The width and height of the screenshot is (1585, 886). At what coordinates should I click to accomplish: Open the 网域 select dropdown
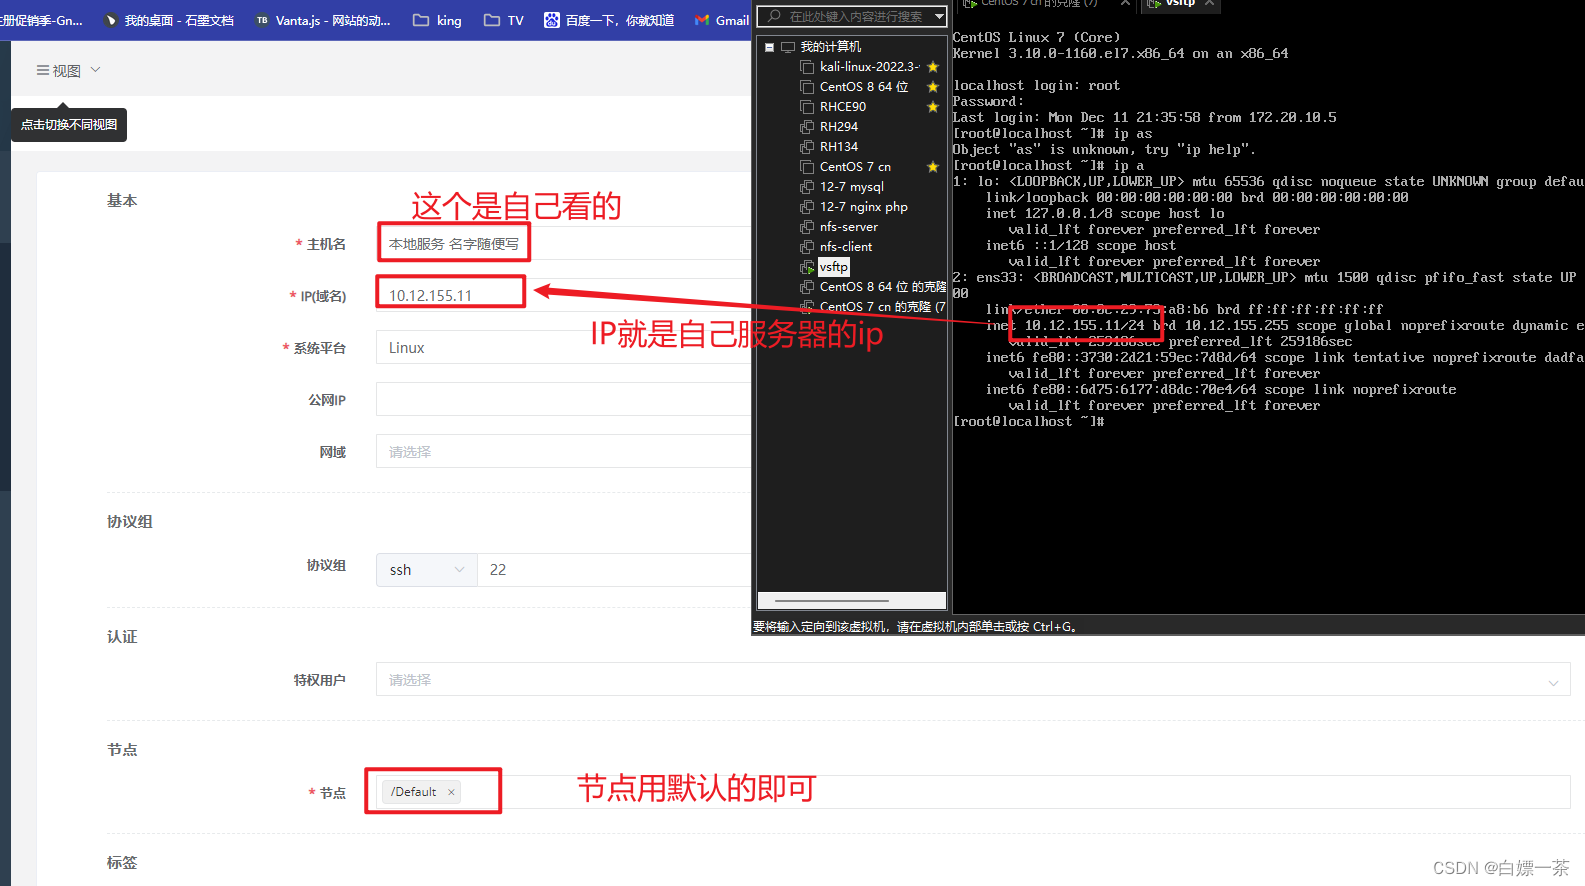[x=563, y=451]
